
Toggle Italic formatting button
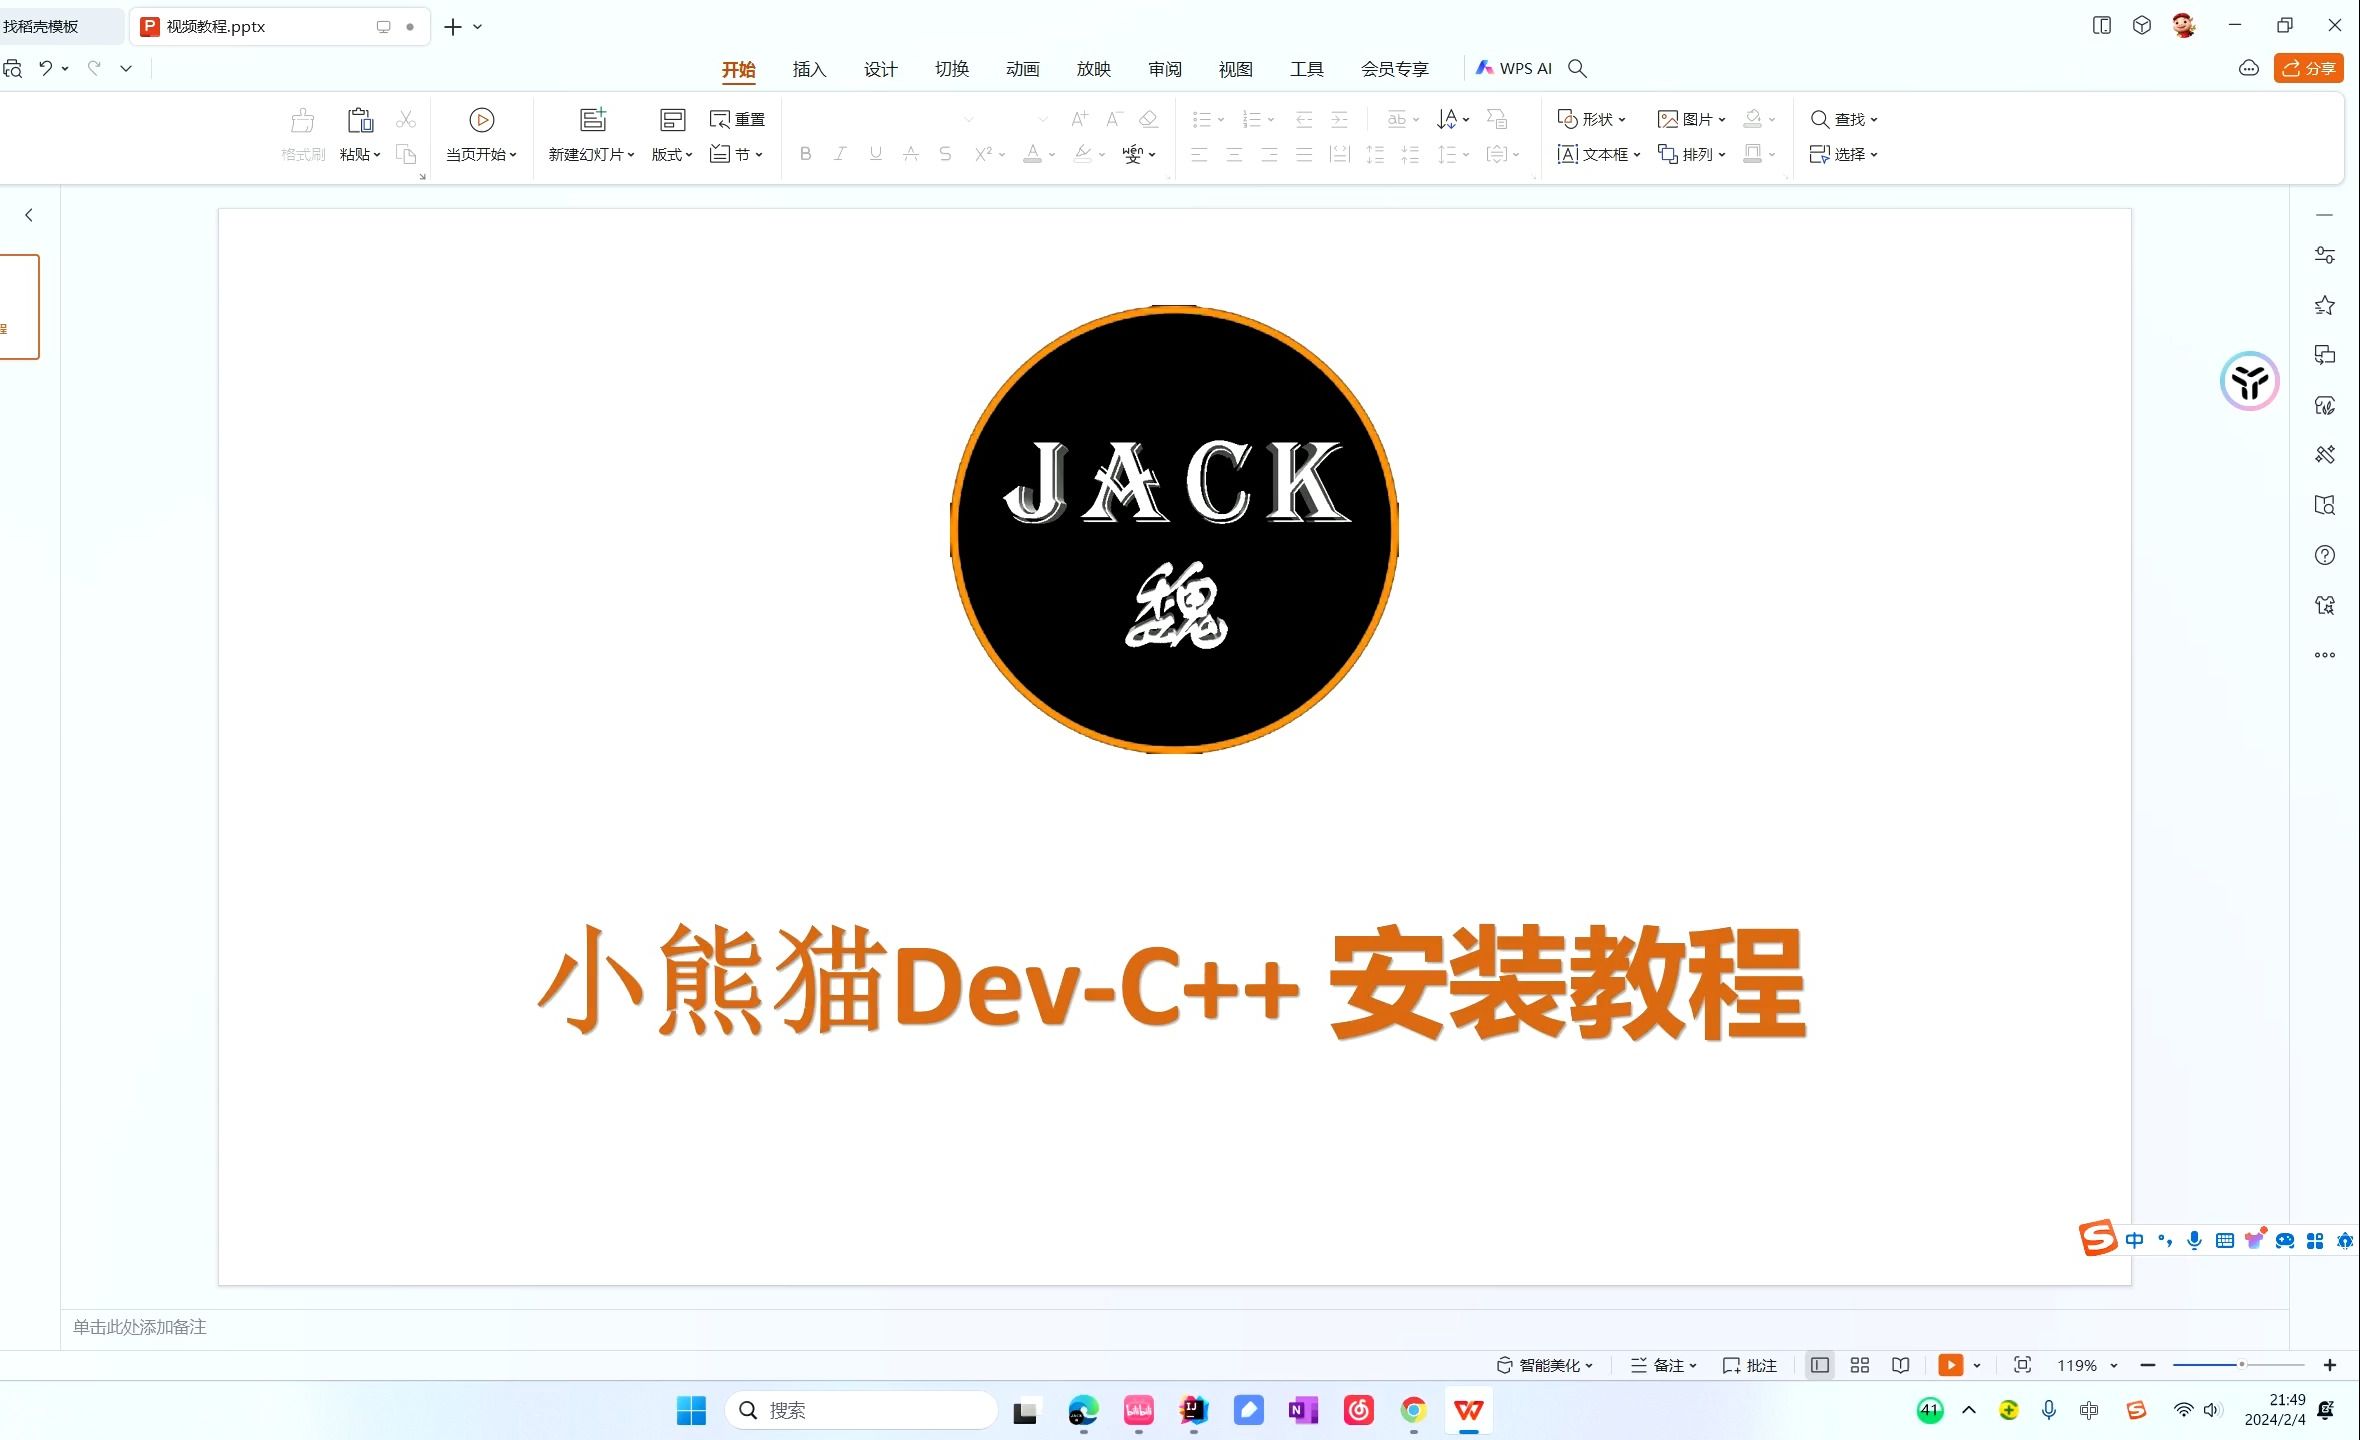click(x=839, y=152)
